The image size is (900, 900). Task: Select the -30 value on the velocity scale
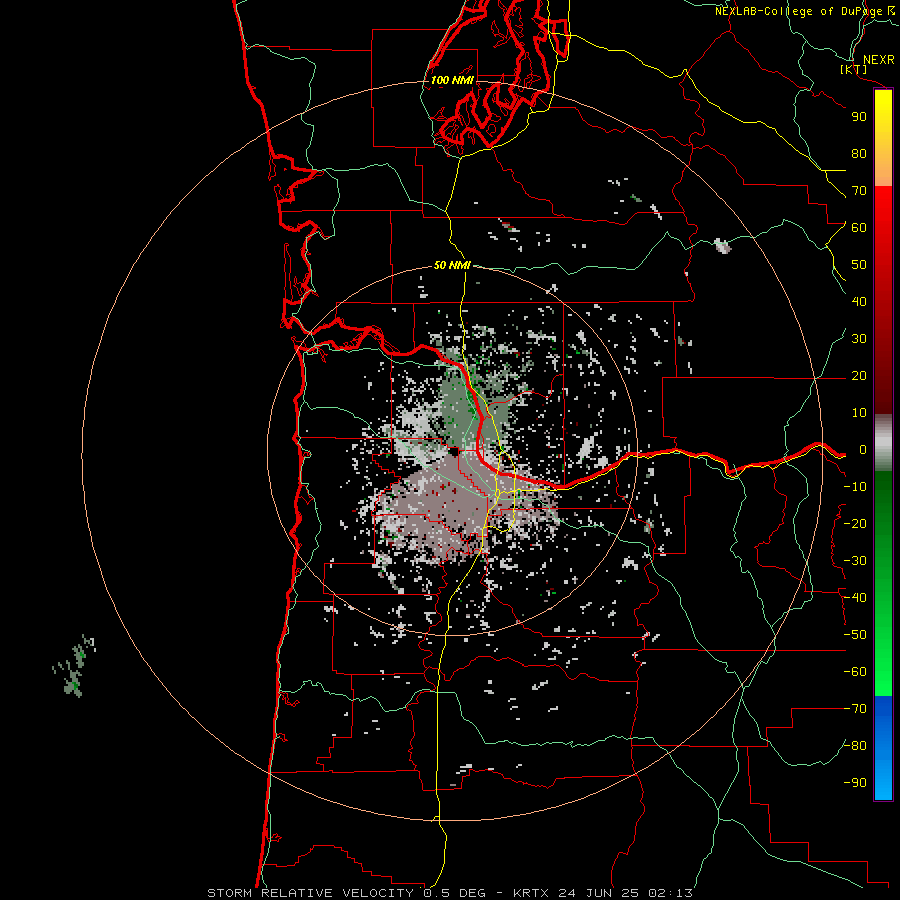pyautogui.click(x=855, y=561)
